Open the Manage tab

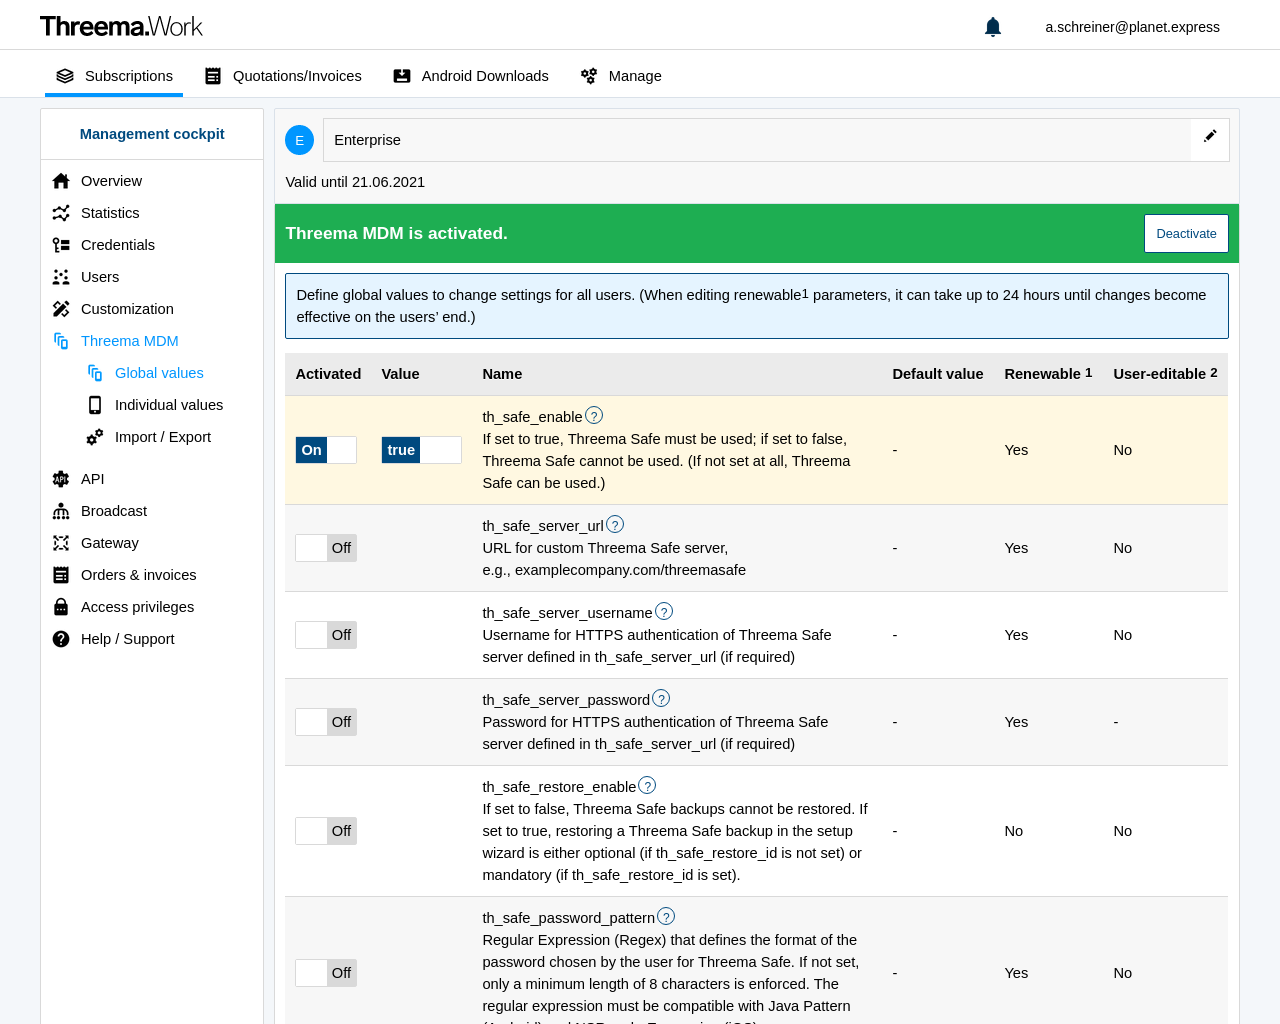[621, 76]
